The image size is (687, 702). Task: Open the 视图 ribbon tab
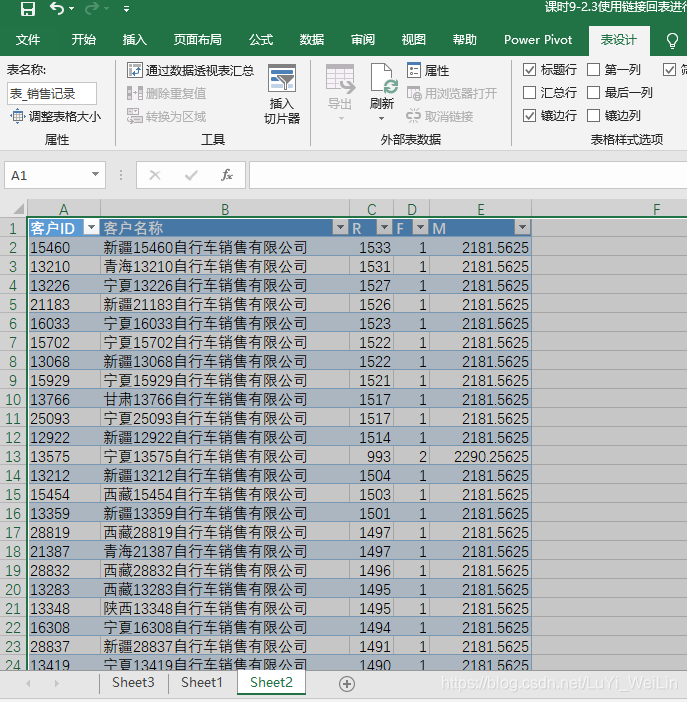coord(413,40)
